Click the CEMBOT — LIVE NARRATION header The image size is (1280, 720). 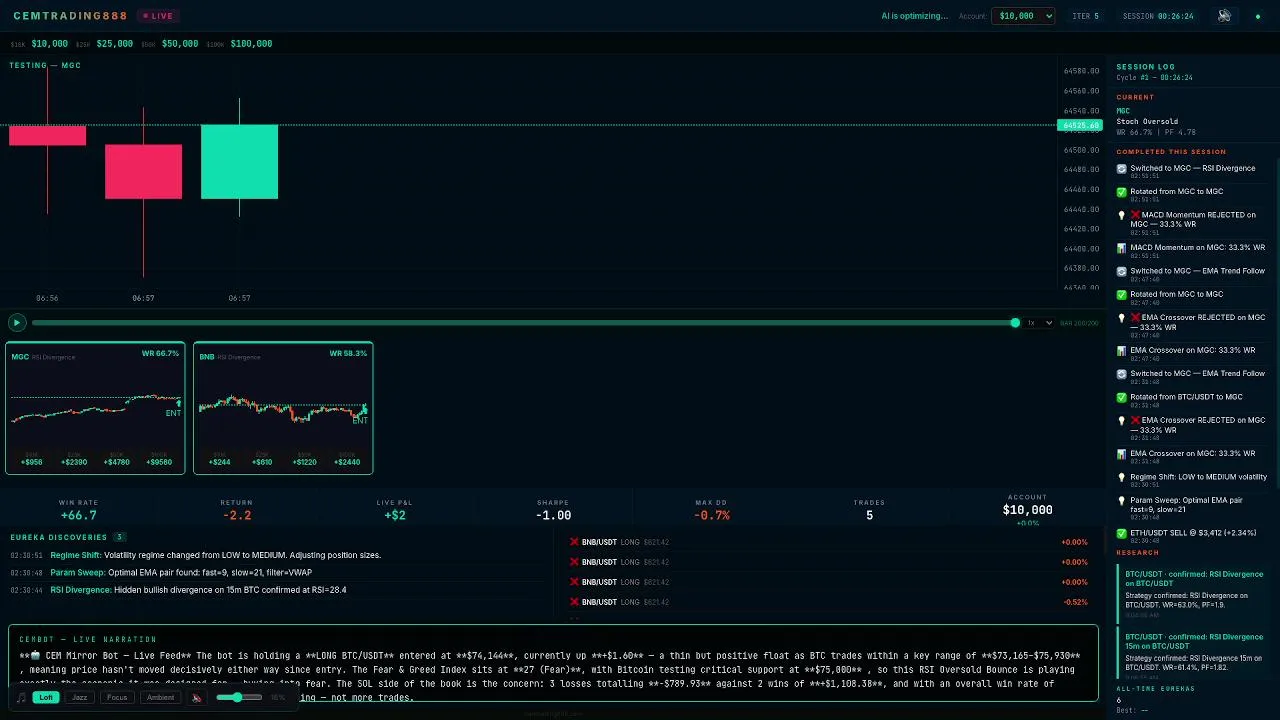pyautogui.click(x=88, y=639)
